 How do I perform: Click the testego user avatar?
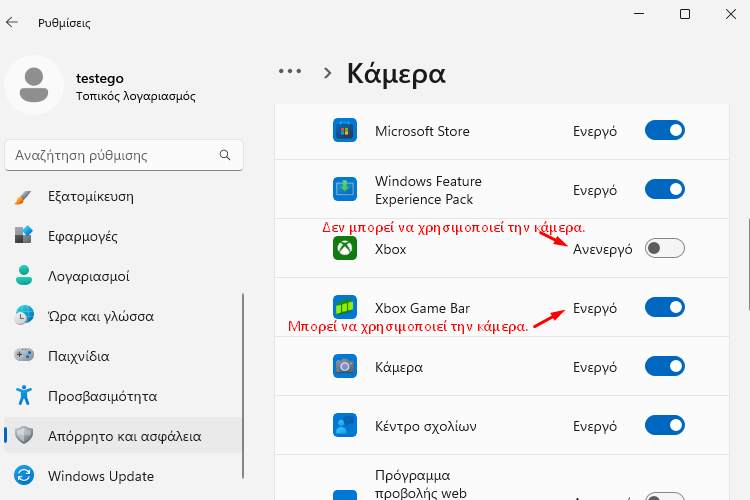[34, 85]
